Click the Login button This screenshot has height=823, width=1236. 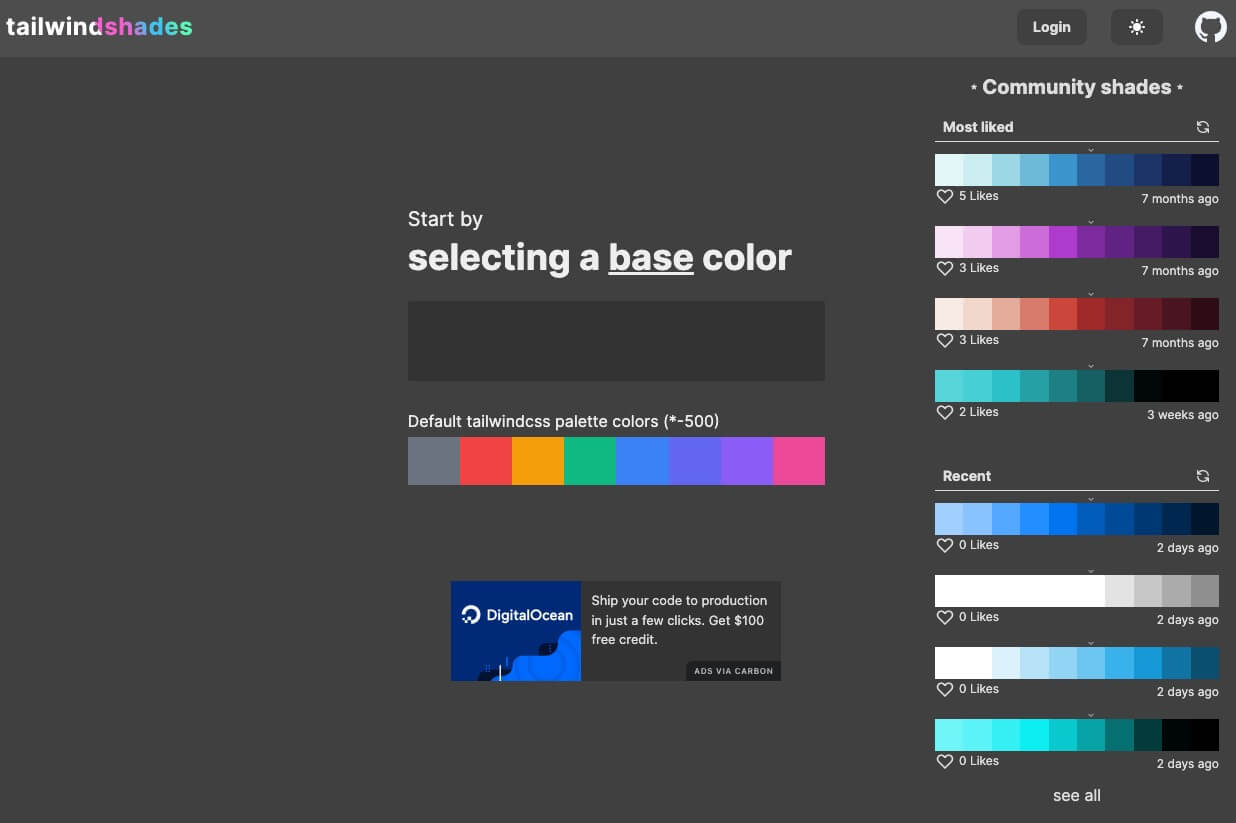(1052, 27)
